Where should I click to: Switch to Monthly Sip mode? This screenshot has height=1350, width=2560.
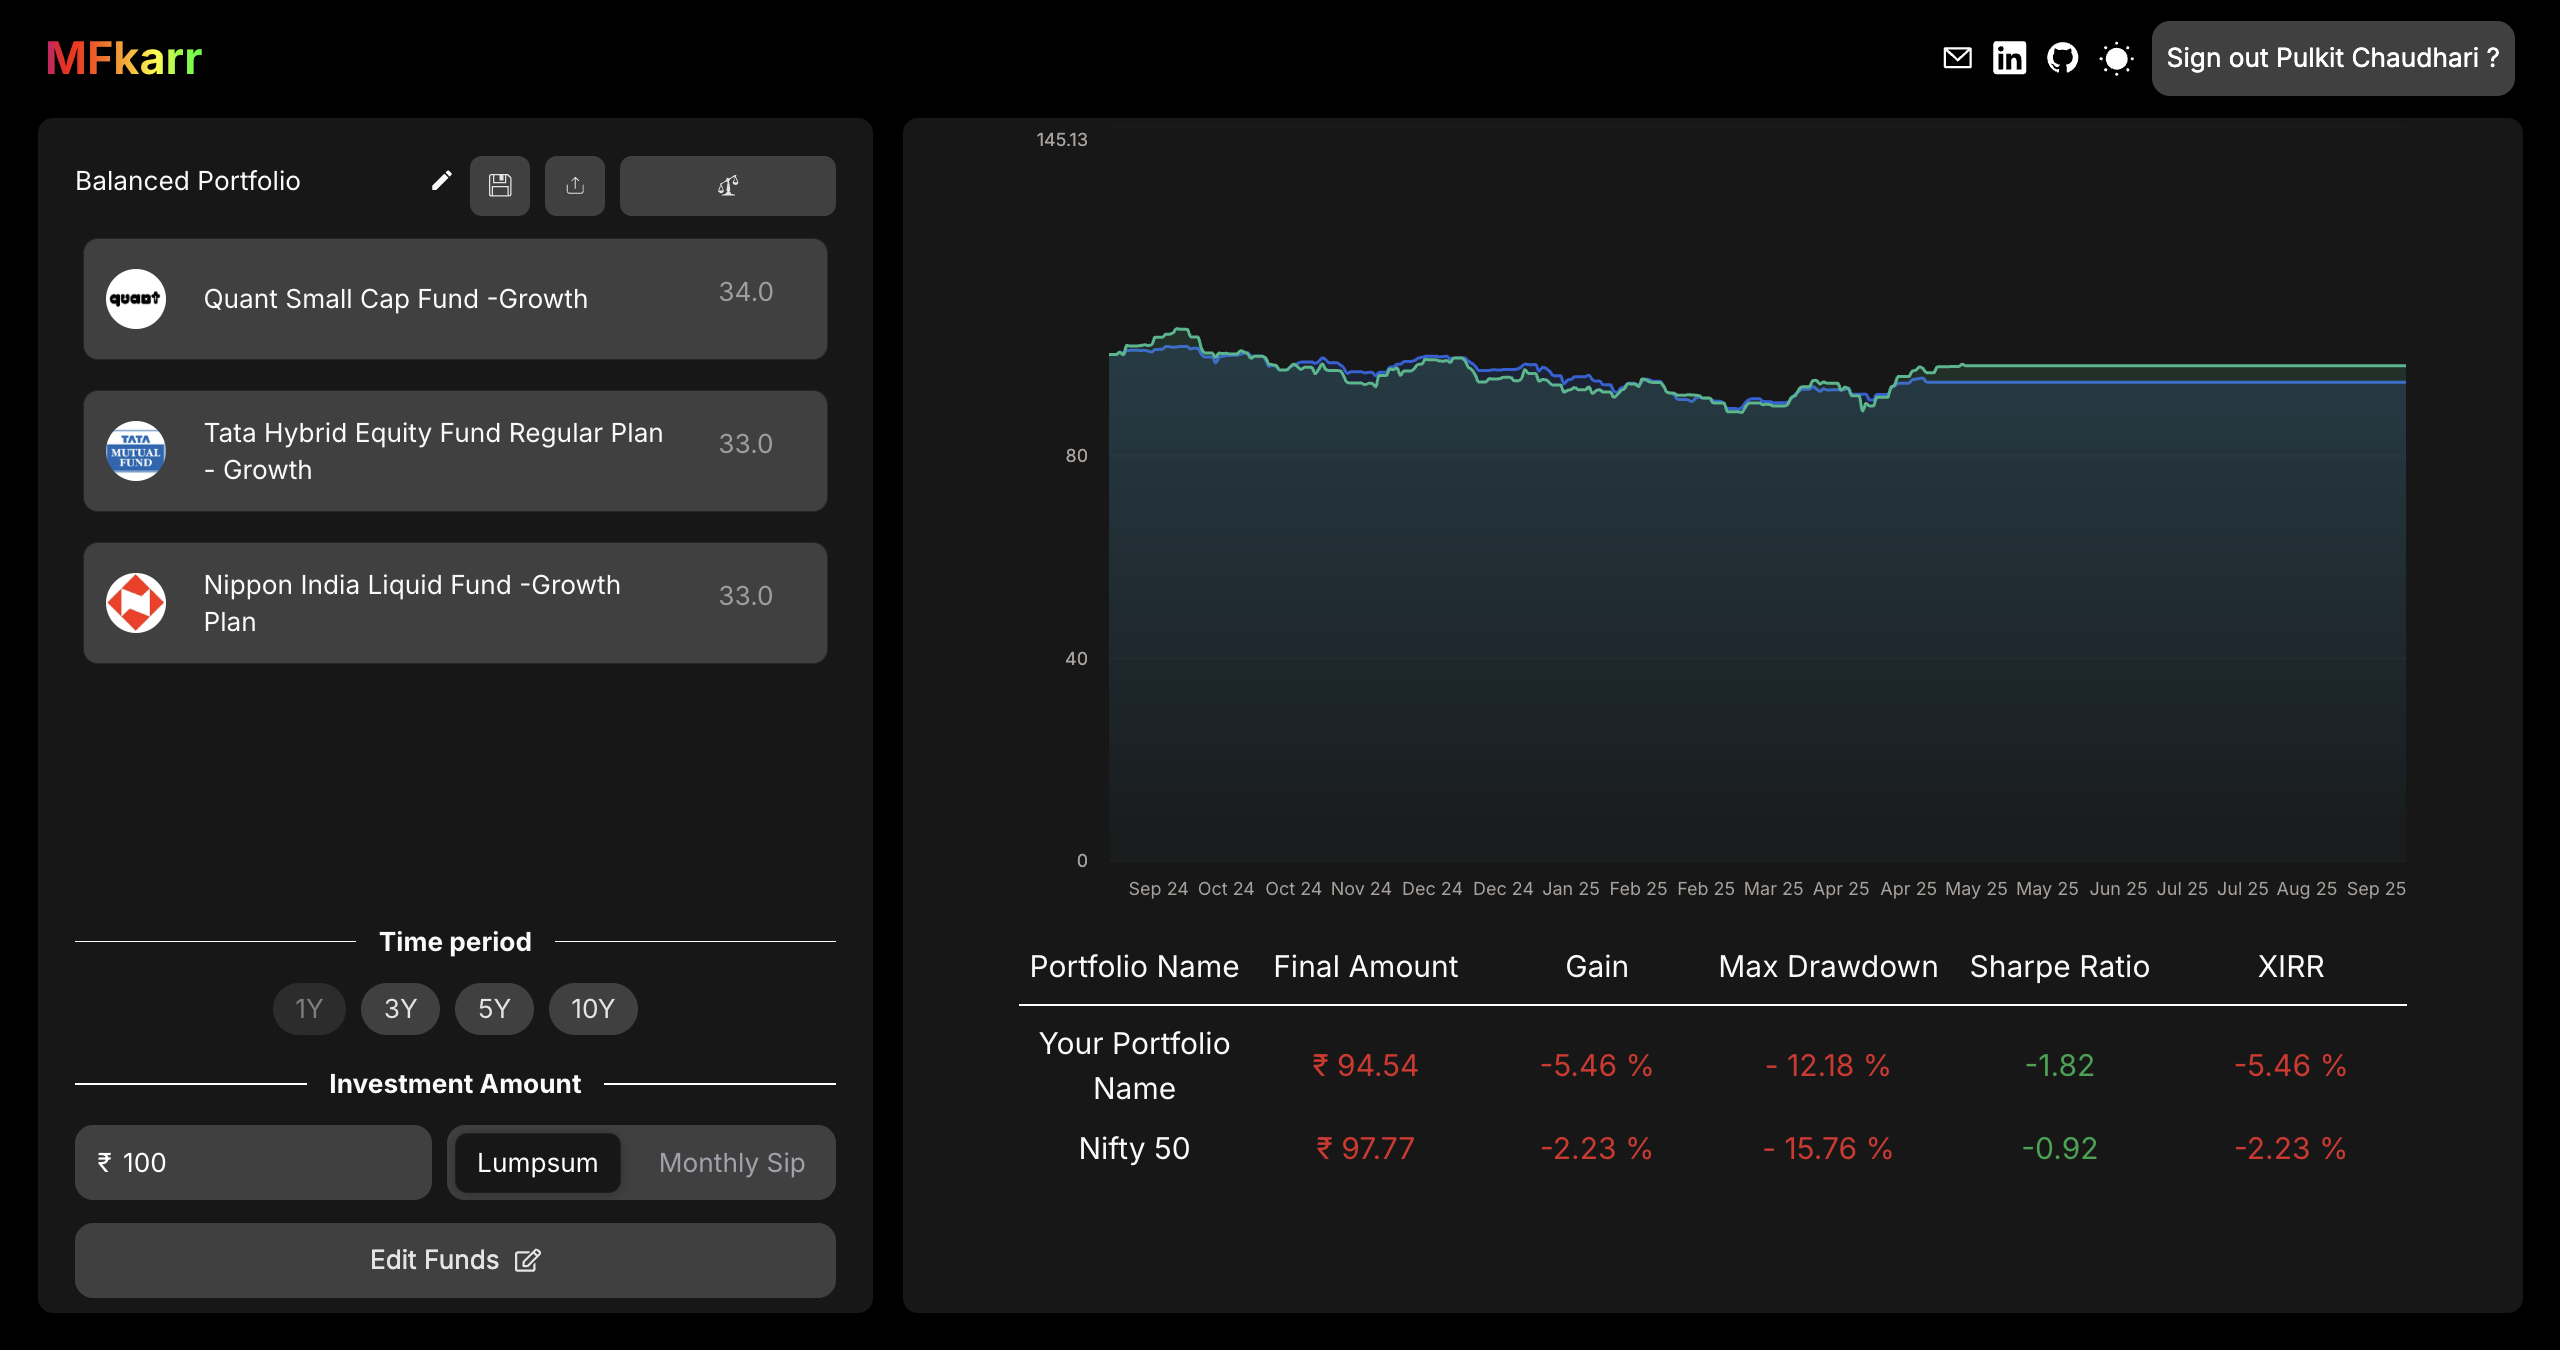(731, 1162)
